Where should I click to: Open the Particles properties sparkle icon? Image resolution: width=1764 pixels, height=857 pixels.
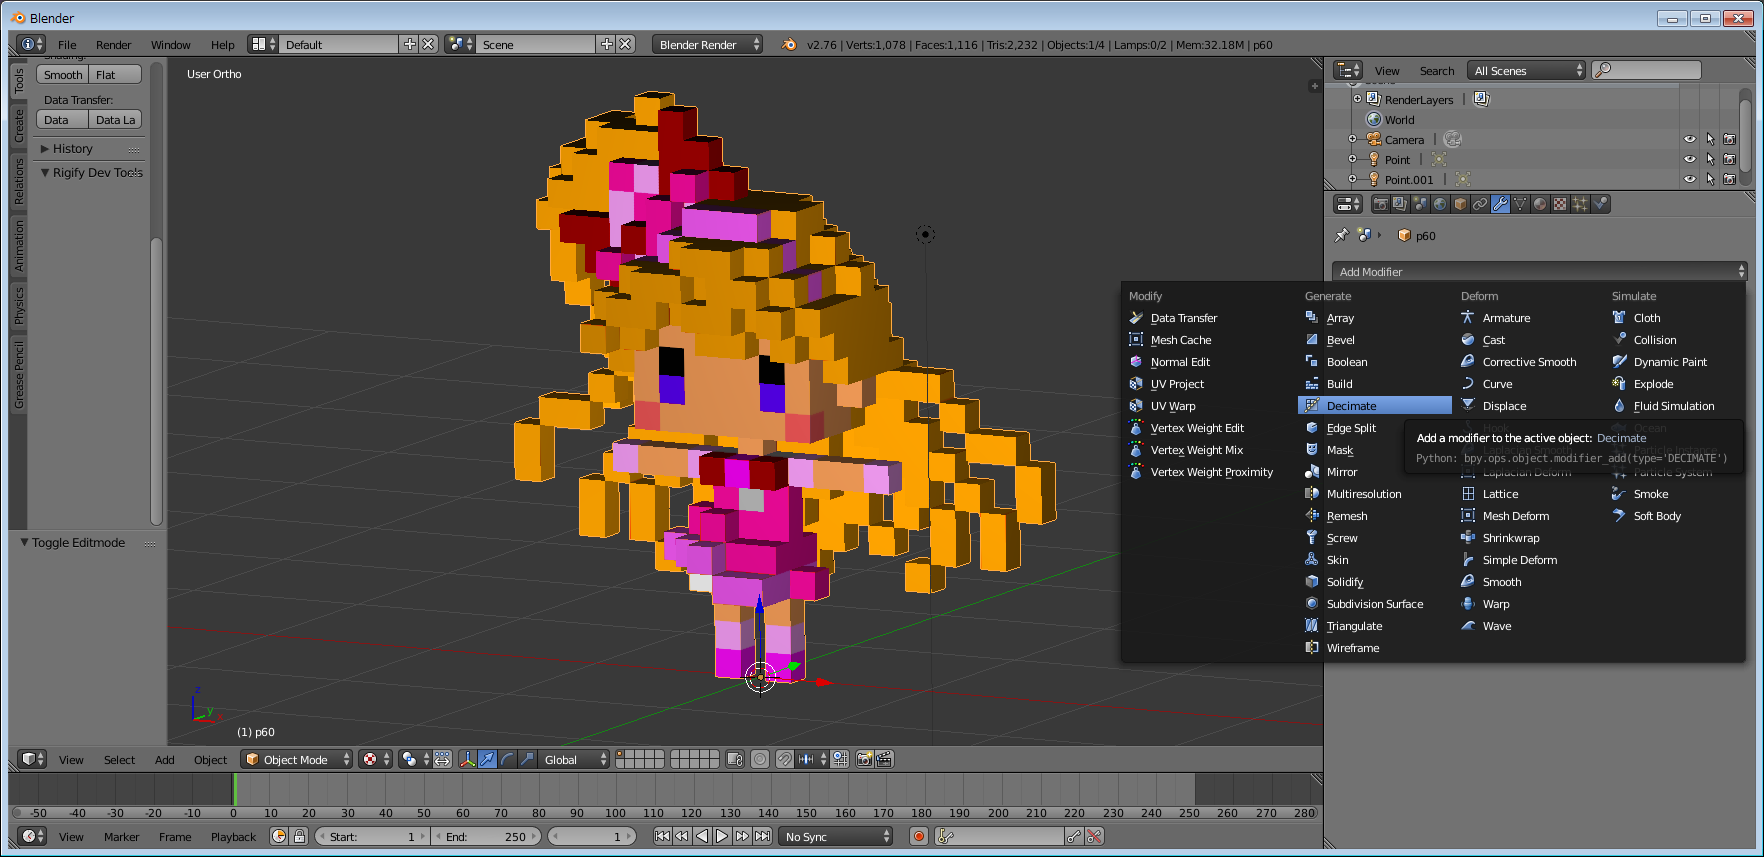[1580, 204]
